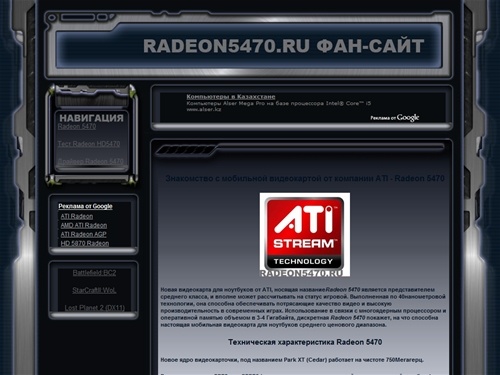Open the Battlefield BC2 link
Screen dimensions: 500x375
coord(94,273)
